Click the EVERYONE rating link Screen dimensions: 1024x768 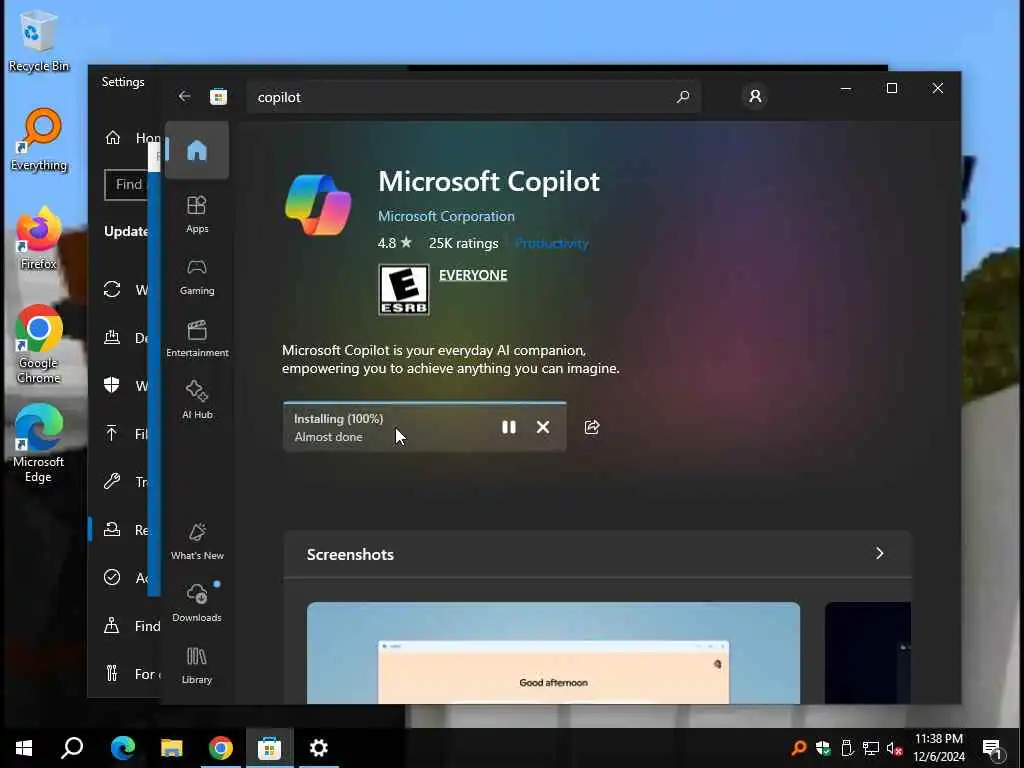pos(473,275)
